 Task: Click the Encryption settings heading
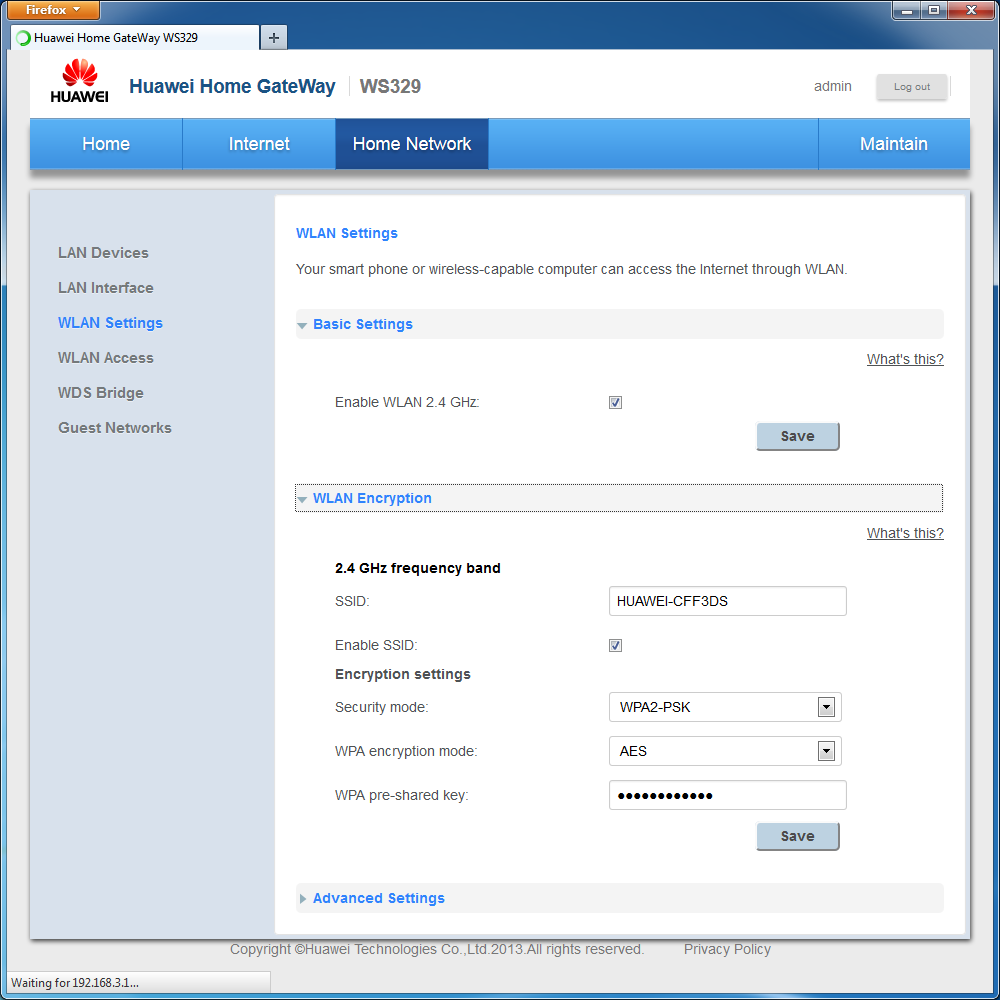click(x=403, y=674)
